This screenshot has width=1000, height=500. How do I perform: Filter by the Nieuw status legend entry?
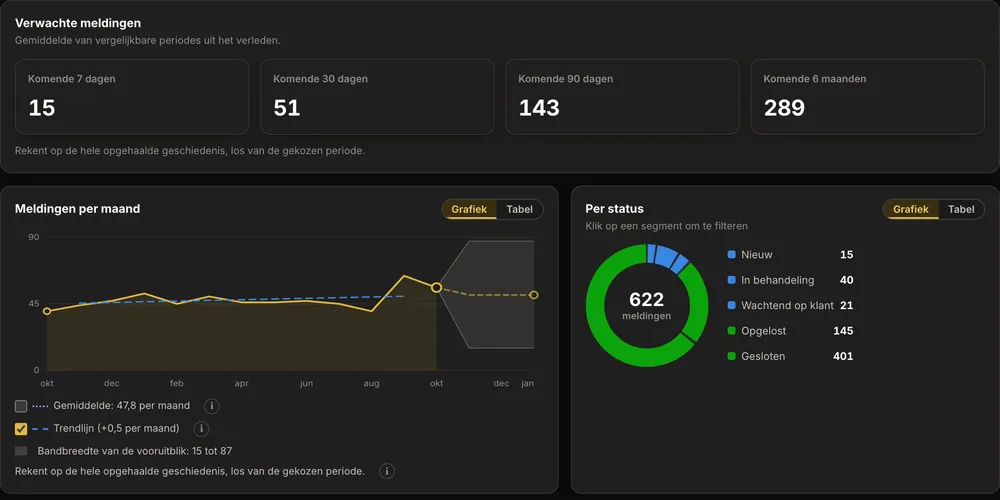(790, 254)
